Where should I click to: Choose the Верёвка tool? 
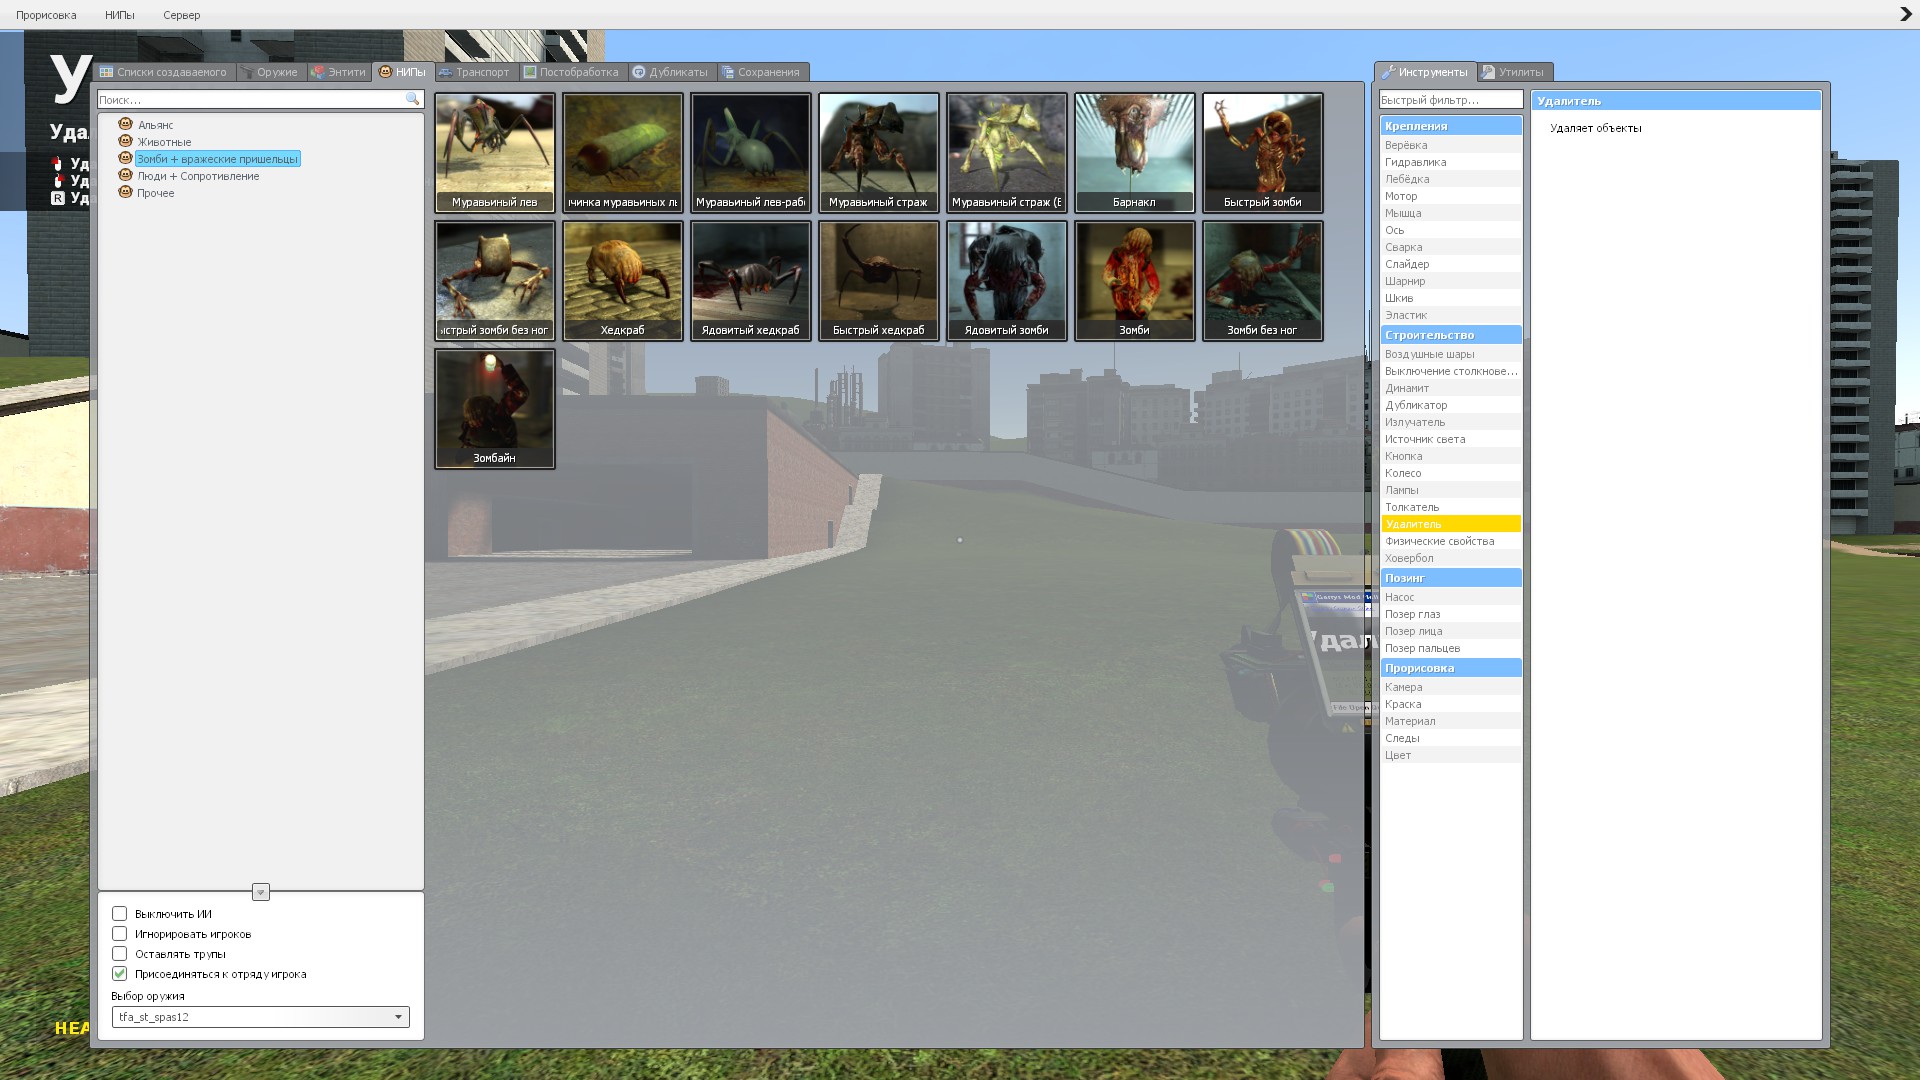click(x=1451, y=145)
